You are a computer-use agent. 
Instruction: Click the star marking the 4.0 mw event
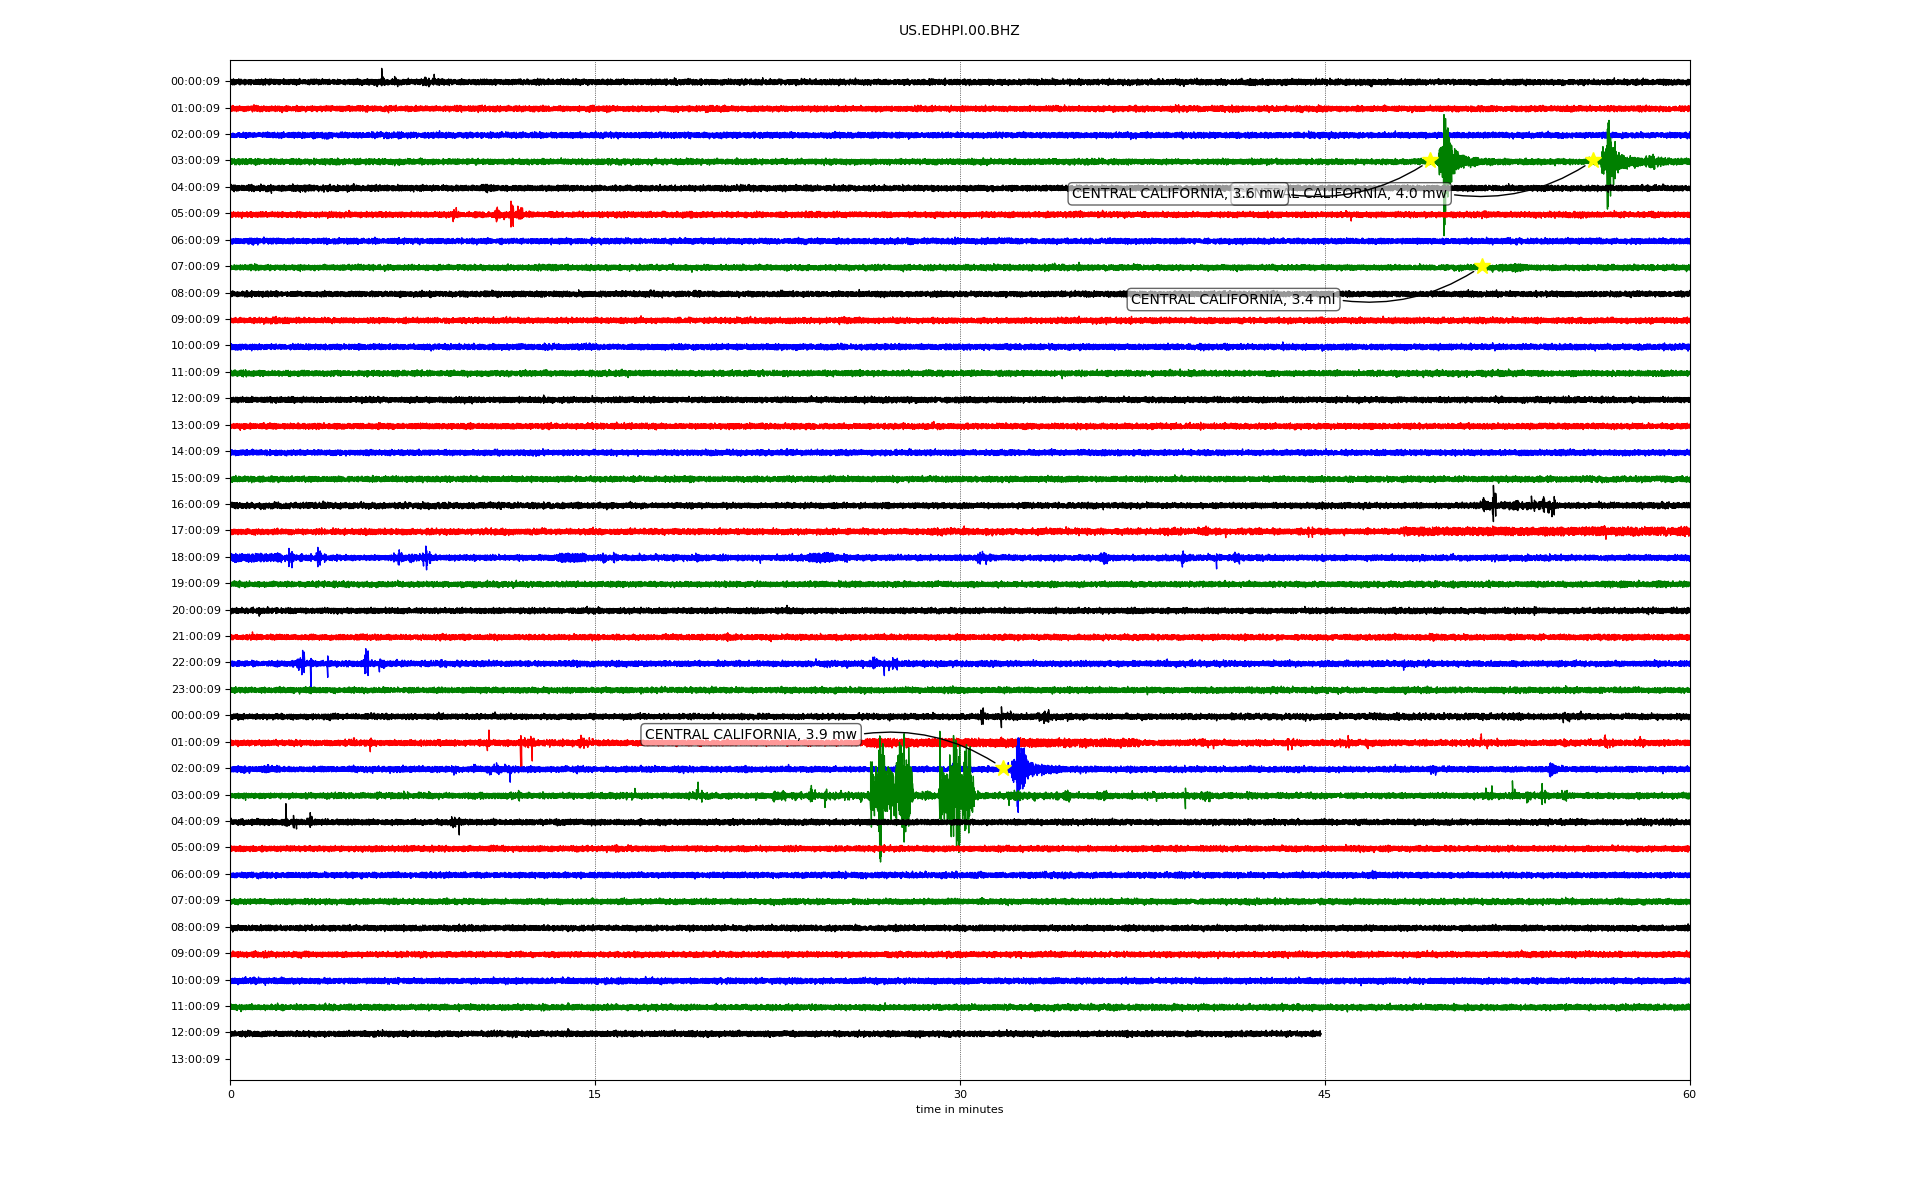(1593, 160)
